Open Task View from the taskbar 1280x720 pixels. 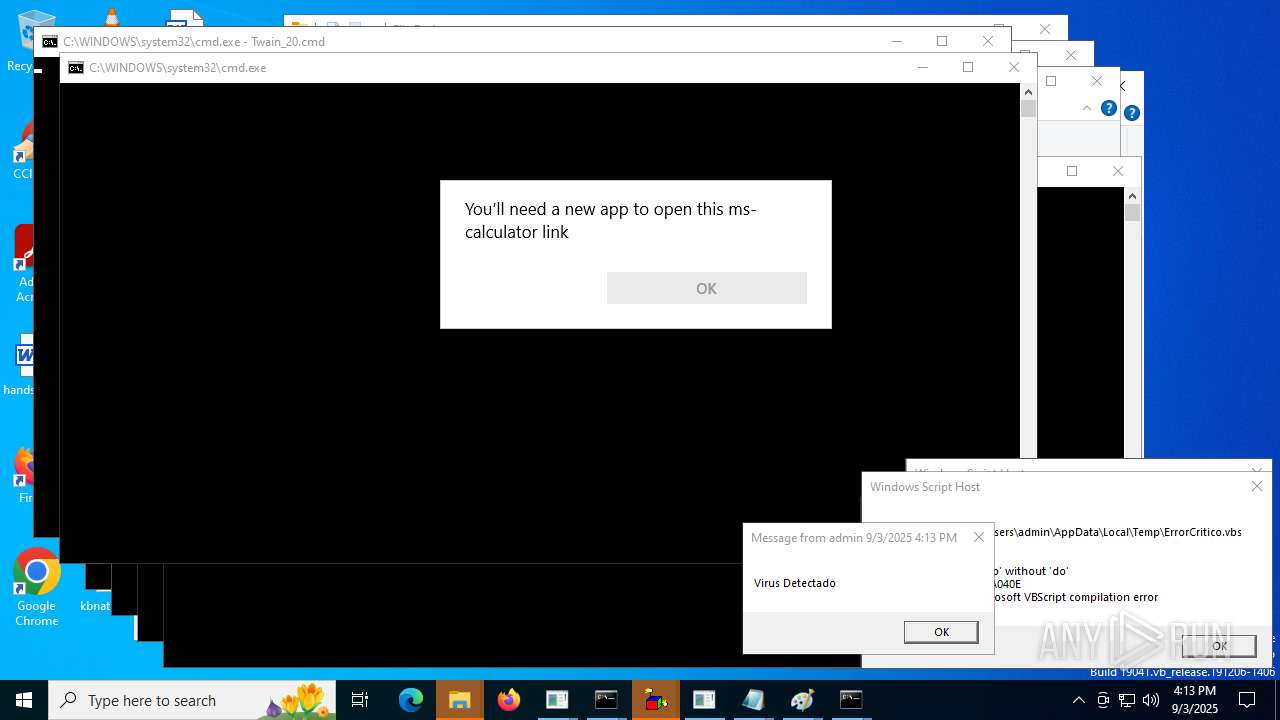click(x=360, y=700)
